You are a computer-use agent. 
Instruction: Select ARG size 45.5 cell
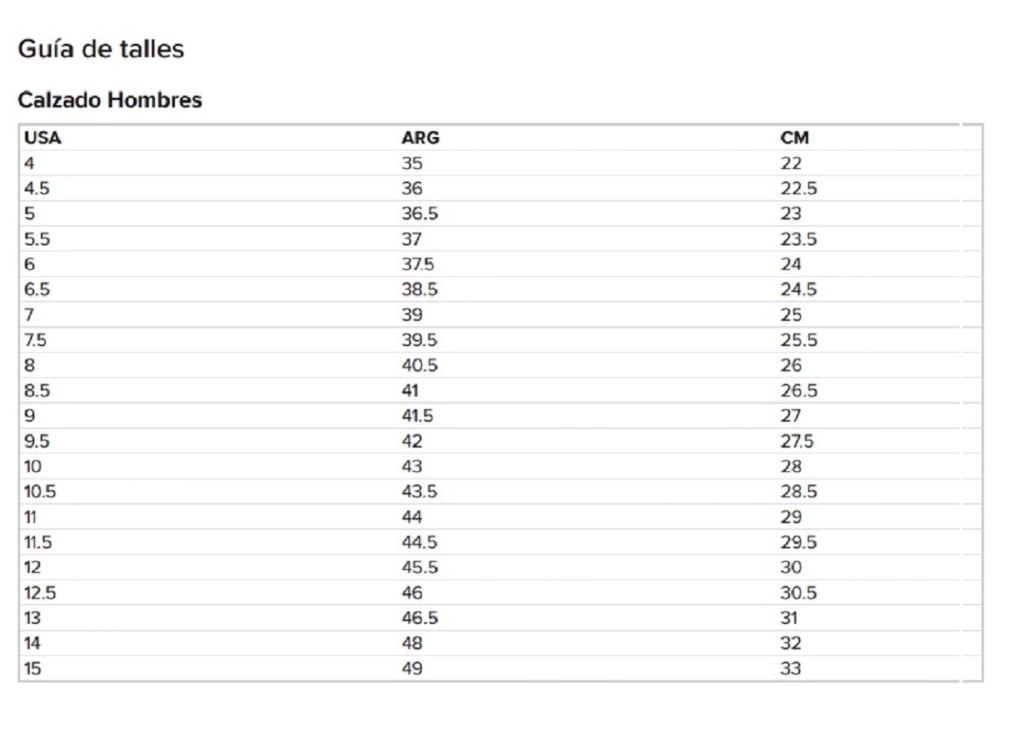[420, 567]
